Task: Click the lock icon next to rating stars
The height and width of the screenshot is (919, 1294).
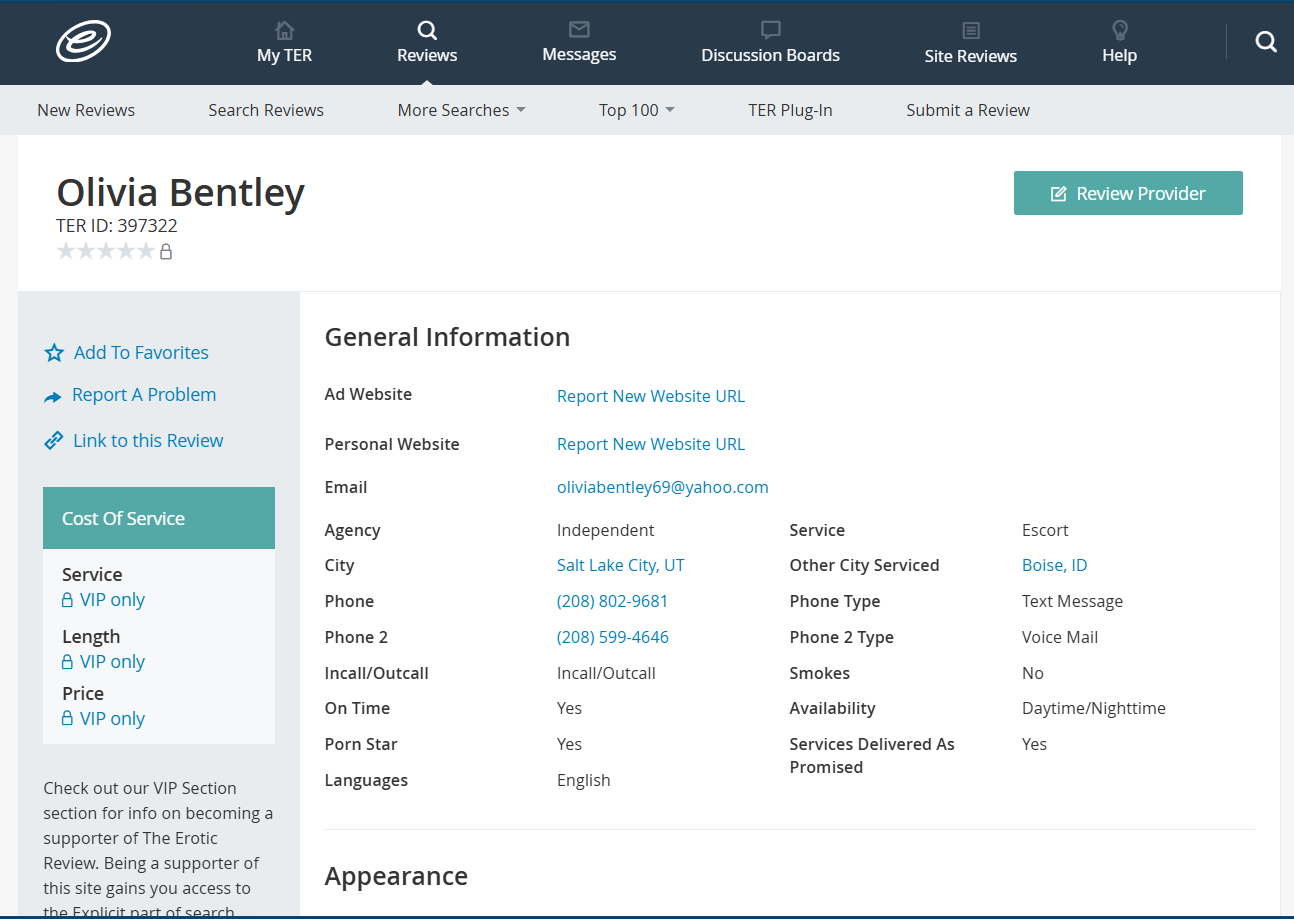Action: tap(166, 251)
